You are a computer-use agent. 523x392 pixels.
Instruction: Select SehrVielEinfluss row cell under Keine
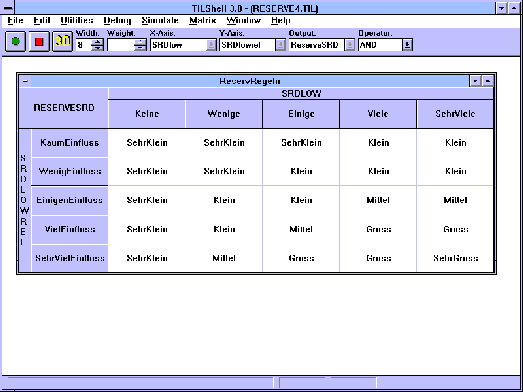[147, 258]
